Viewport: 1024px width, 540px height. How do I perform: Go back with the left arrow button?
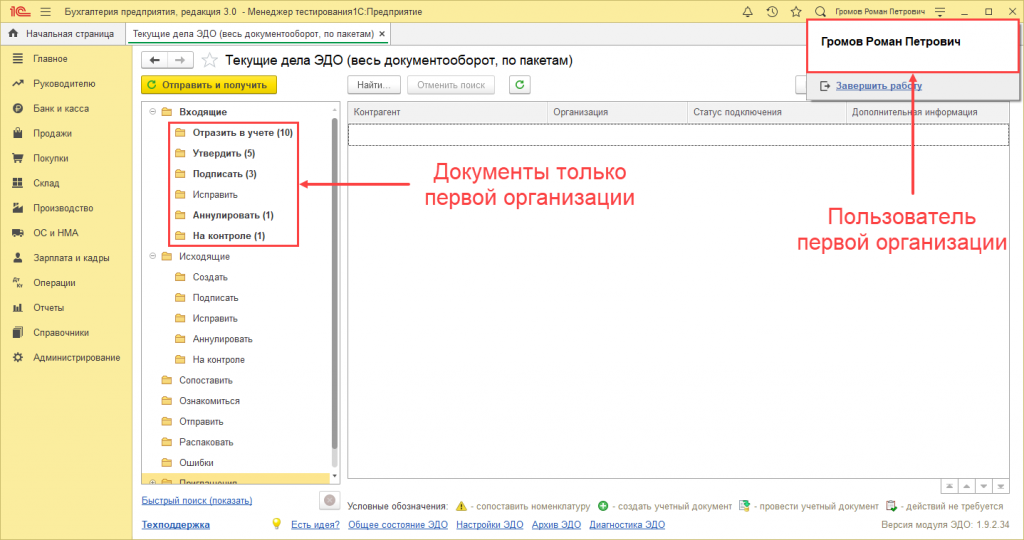click(155, 60)
